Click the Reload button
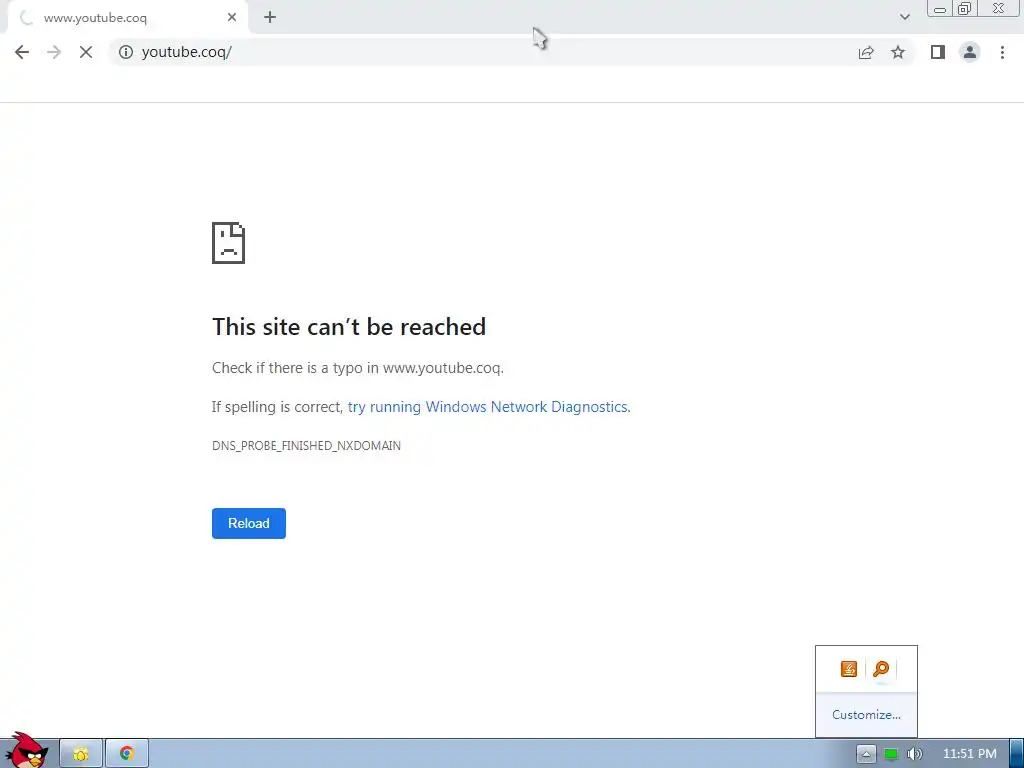1024x768 pixels. tap(249, 523)
